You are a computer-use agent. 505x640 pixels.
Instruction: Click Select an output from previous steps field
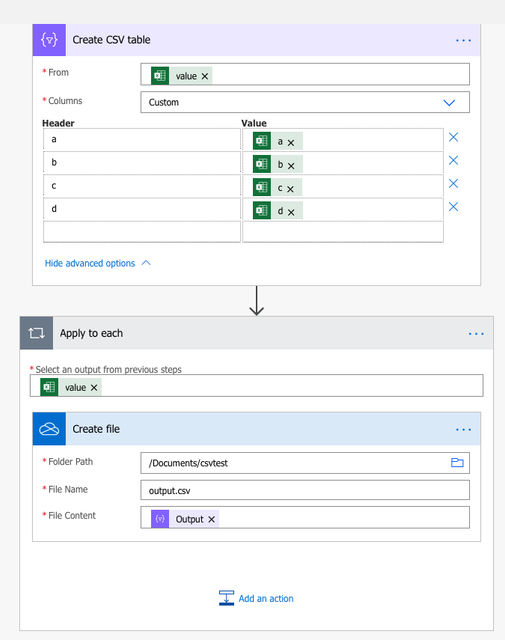pos(256,386)
